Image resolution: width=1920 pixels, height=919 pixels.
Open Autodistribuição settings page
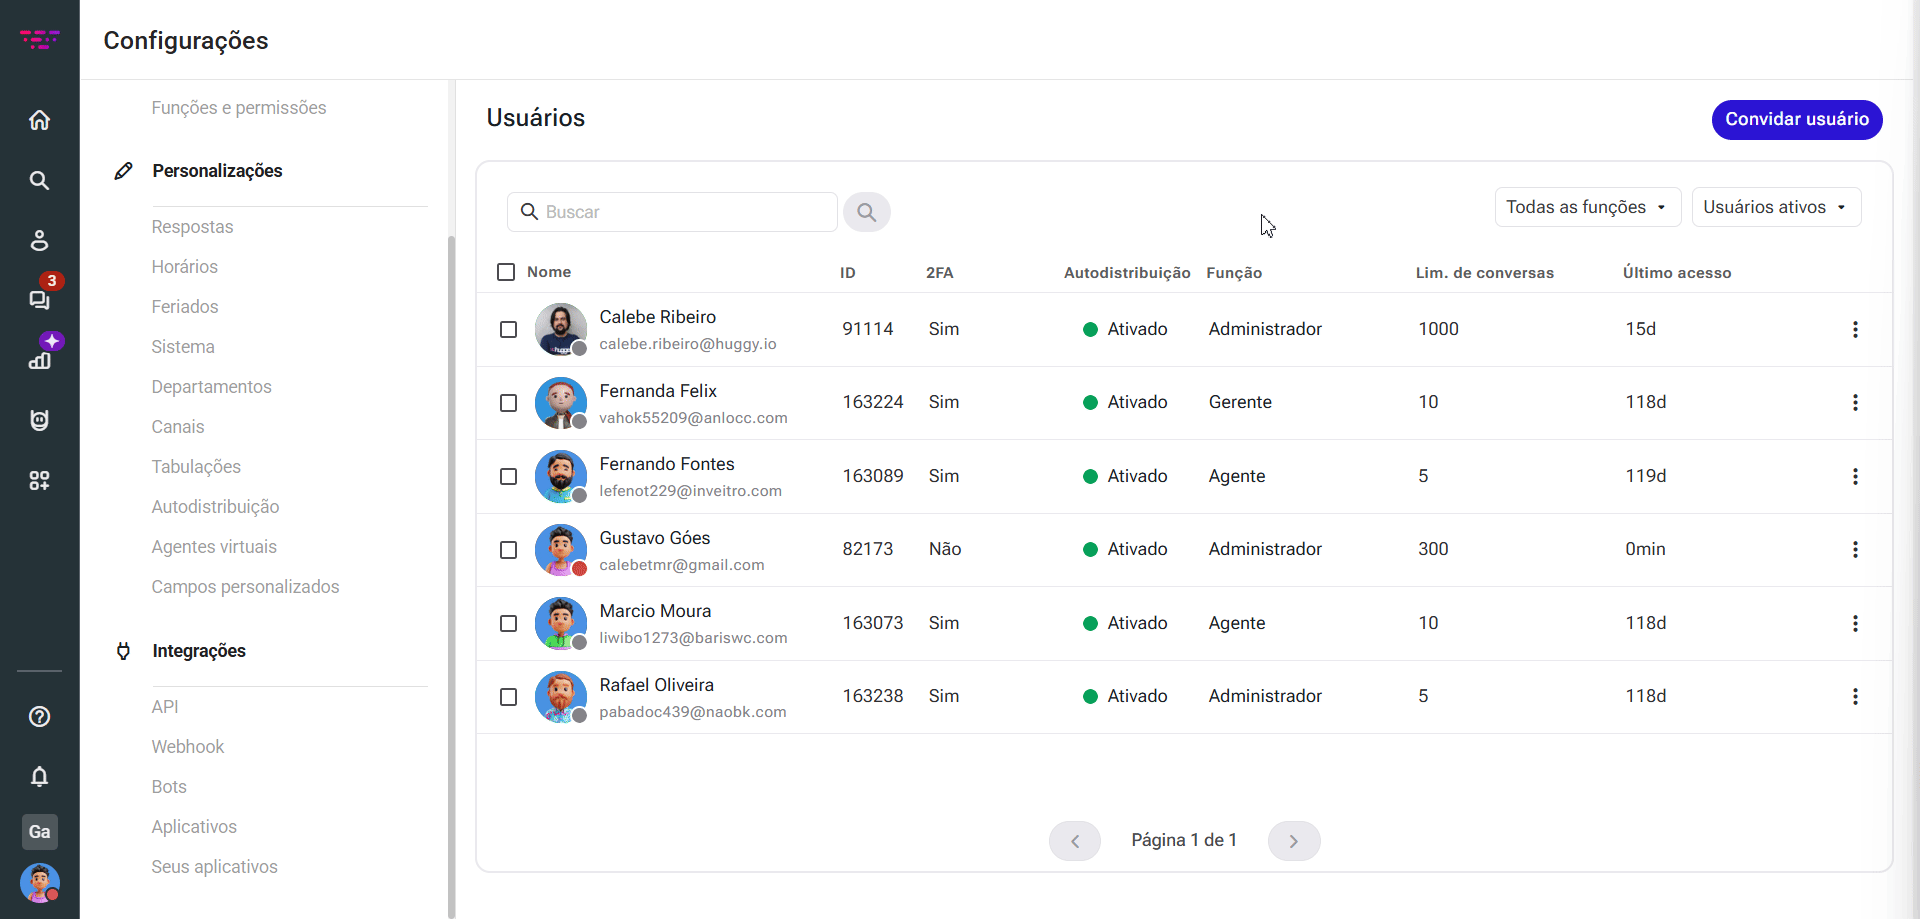215,507
